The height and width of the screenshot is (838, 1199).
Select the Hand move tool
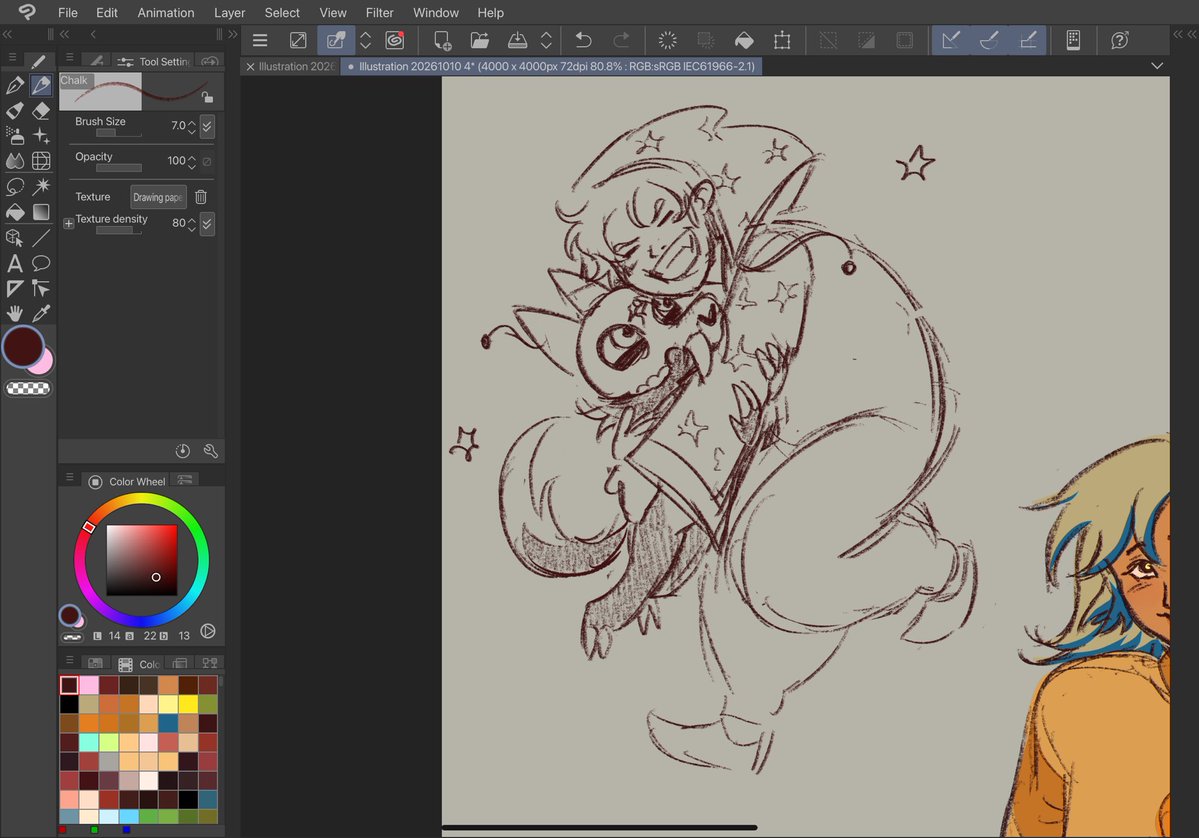[15, 313]
